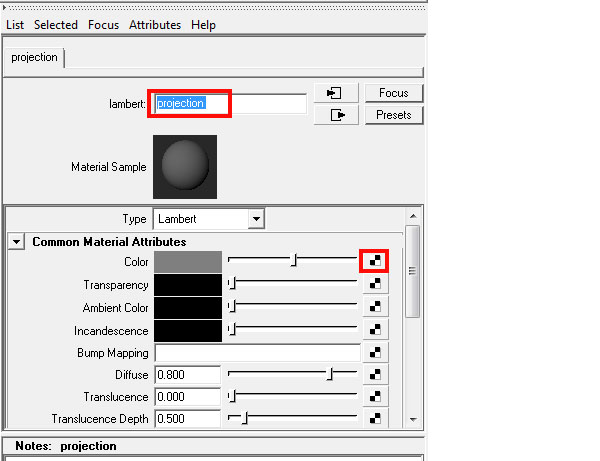Open the Help menu
Image resolution: width=600 pixels, height=461 pixels.
pos(204,25)
